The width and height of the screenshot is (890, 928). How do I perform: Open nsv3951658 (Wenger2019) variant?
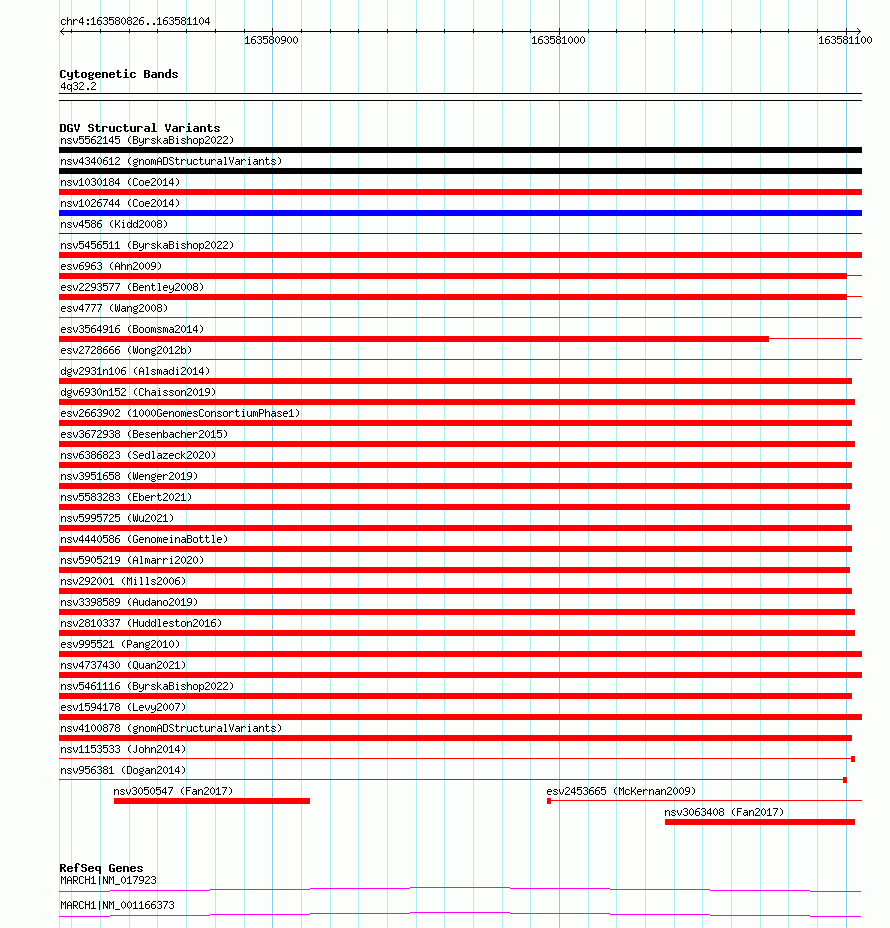129,476
